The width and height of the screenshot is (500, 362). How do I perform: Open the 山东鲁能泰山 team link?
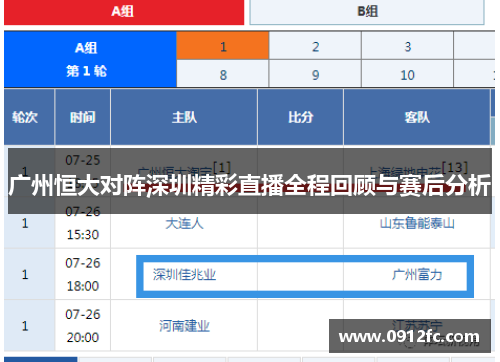point(417,223)
